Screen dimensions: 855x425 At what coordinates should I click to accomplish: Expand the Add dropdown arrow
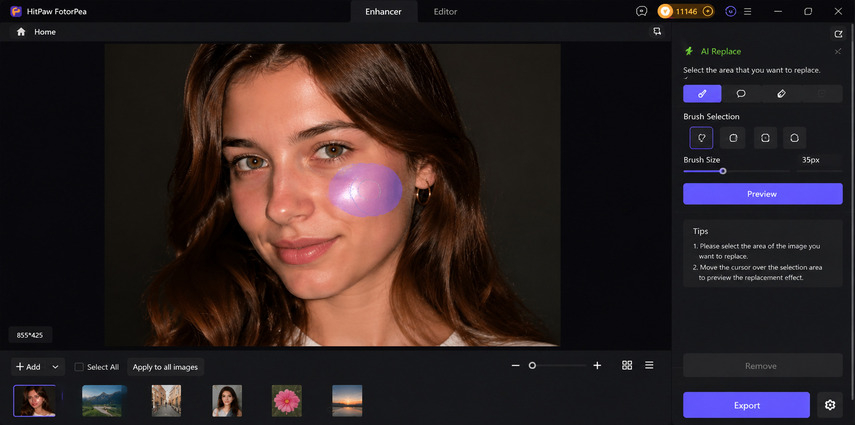coord(55,367)
